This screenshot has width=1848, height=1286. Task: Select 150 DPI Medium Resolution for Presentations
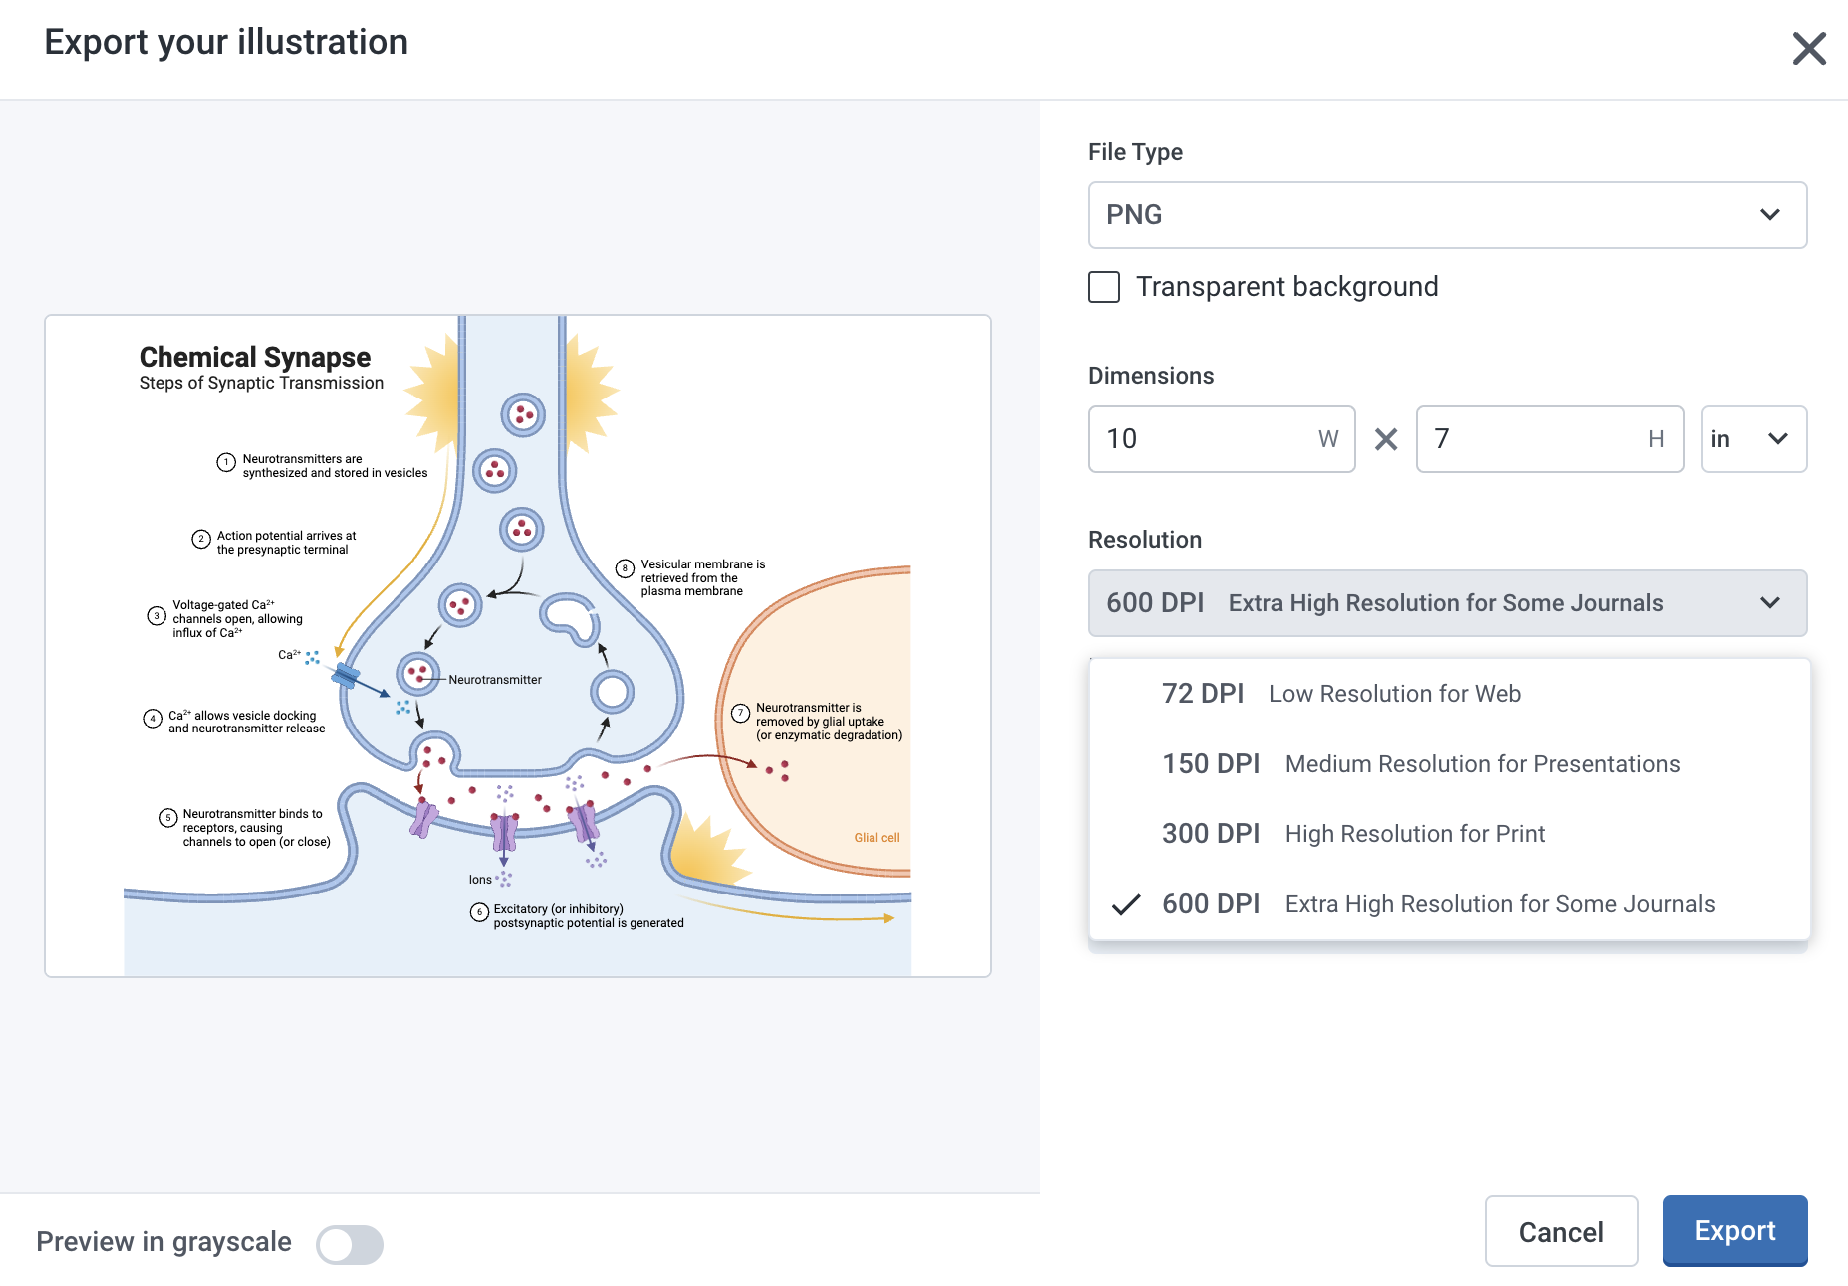[1420, 763]
